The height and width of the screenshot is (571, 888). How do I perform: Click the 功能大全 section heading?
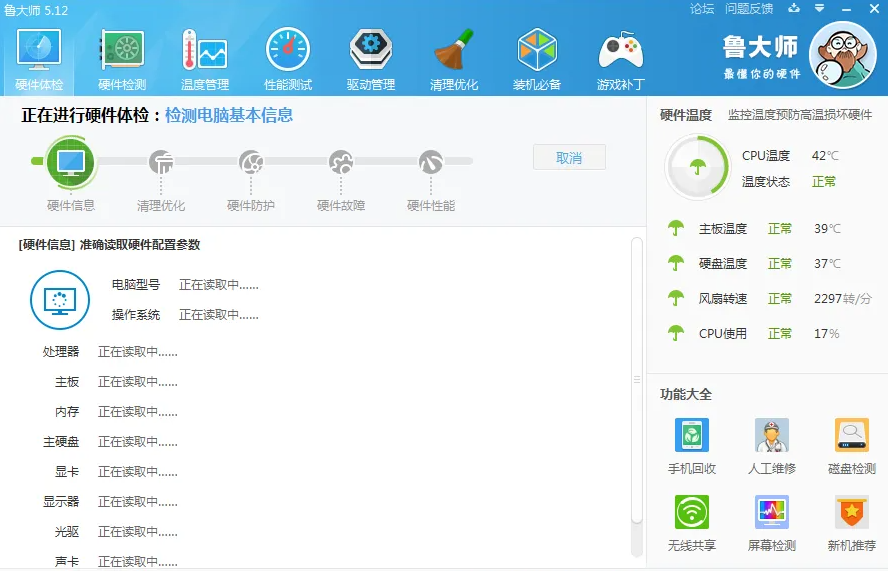tap(686, 394)
